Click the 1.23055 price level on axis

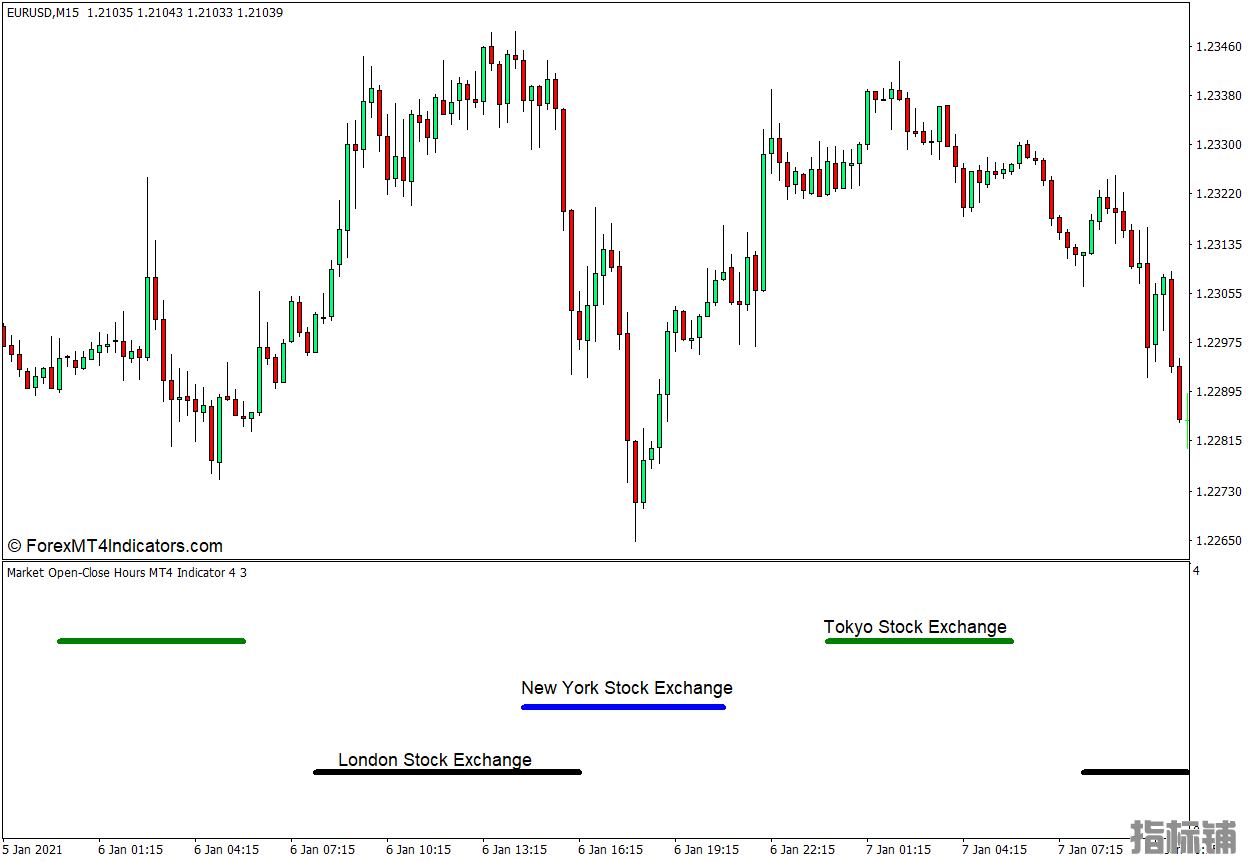click(x=1217, y=294)
